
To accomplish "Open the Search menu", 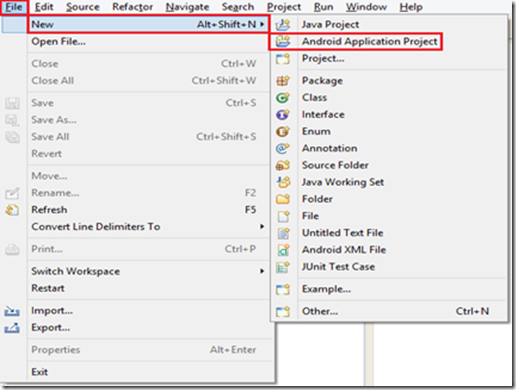I will pos(238,7).
